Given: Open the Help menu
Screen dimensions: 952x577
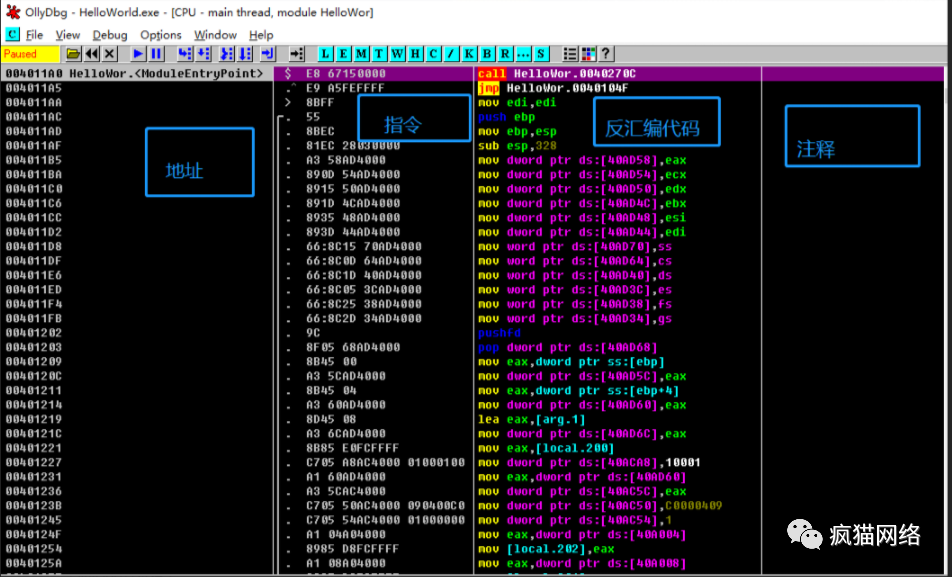Looking at the screenshot, I should click(261, 35).
